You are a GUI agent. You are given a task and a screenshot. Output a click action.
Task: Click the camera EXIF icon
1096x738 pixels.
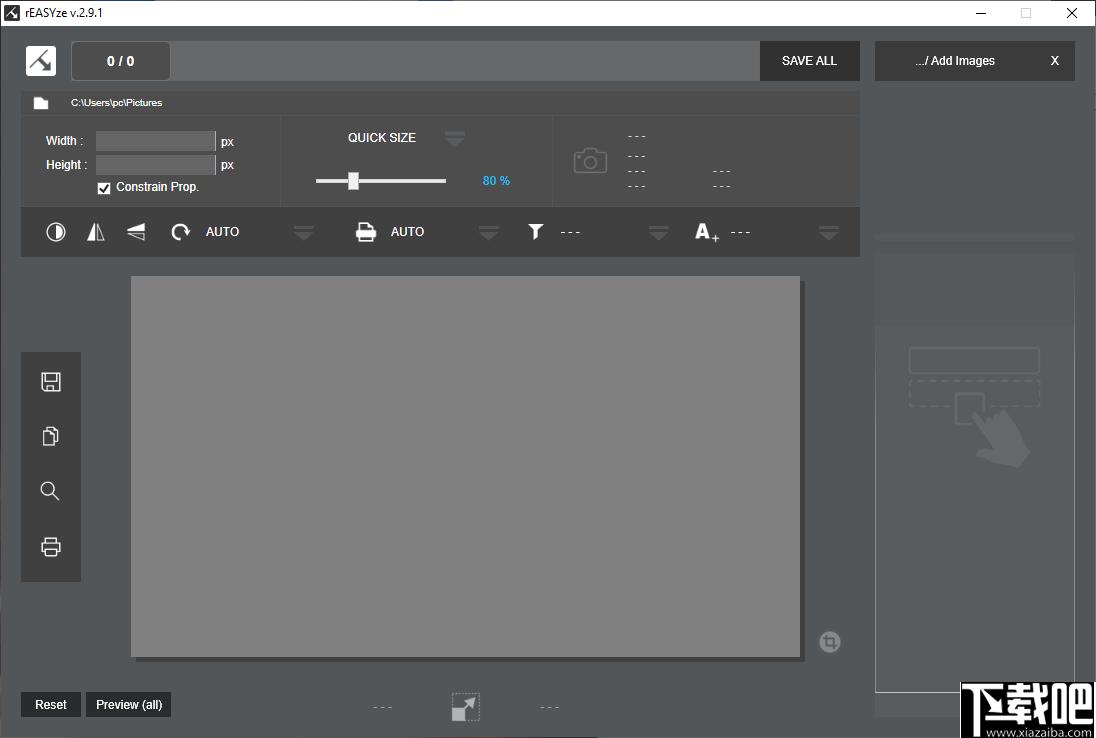tap(591, 161)
